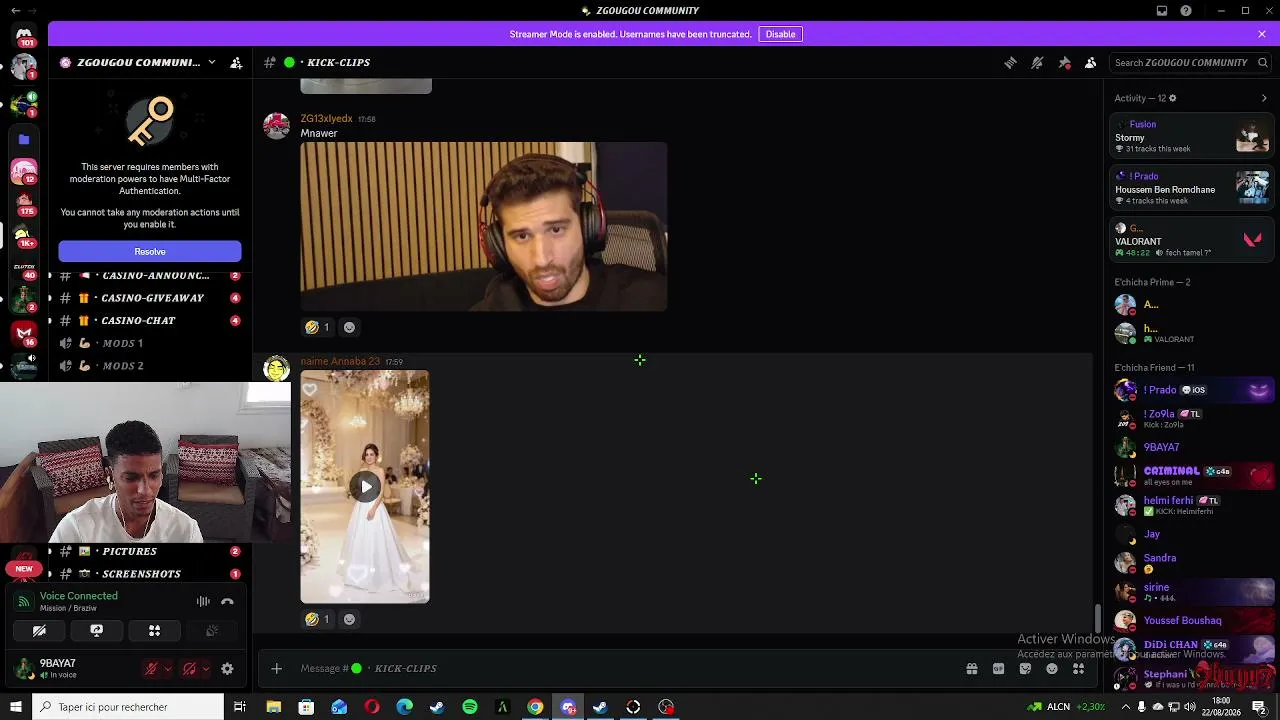Open User Settings gear
1280x720 pixels.
[x=227, y=669]
